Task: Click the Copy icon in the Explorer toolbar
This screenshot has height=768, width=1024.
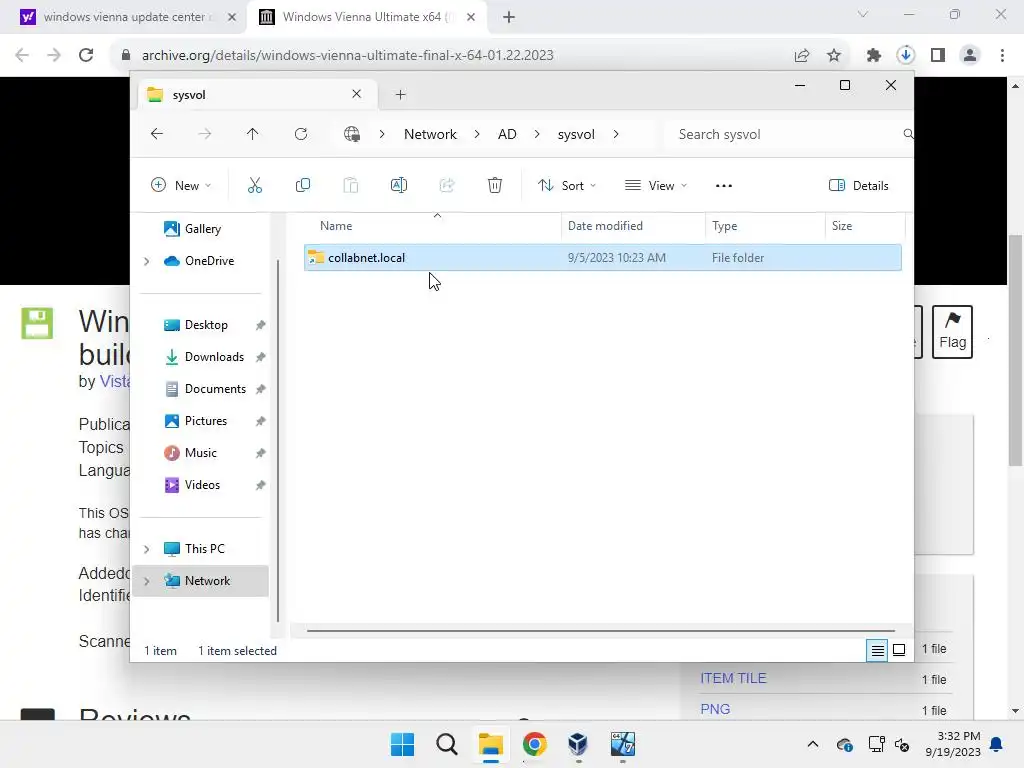Action: (302, 185)
